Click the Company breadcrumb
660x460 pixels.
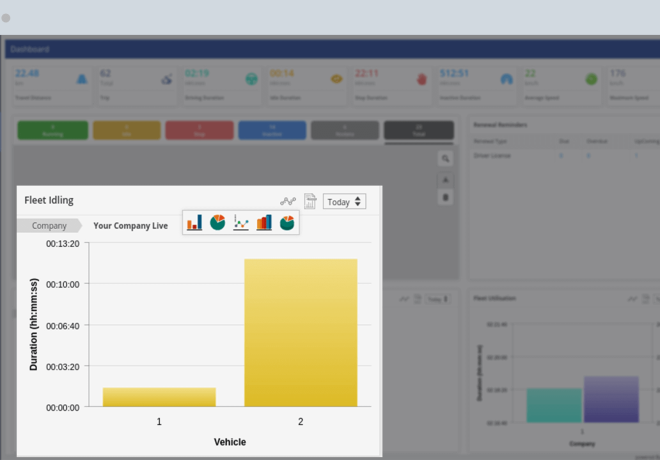click(x=48, y=226)
